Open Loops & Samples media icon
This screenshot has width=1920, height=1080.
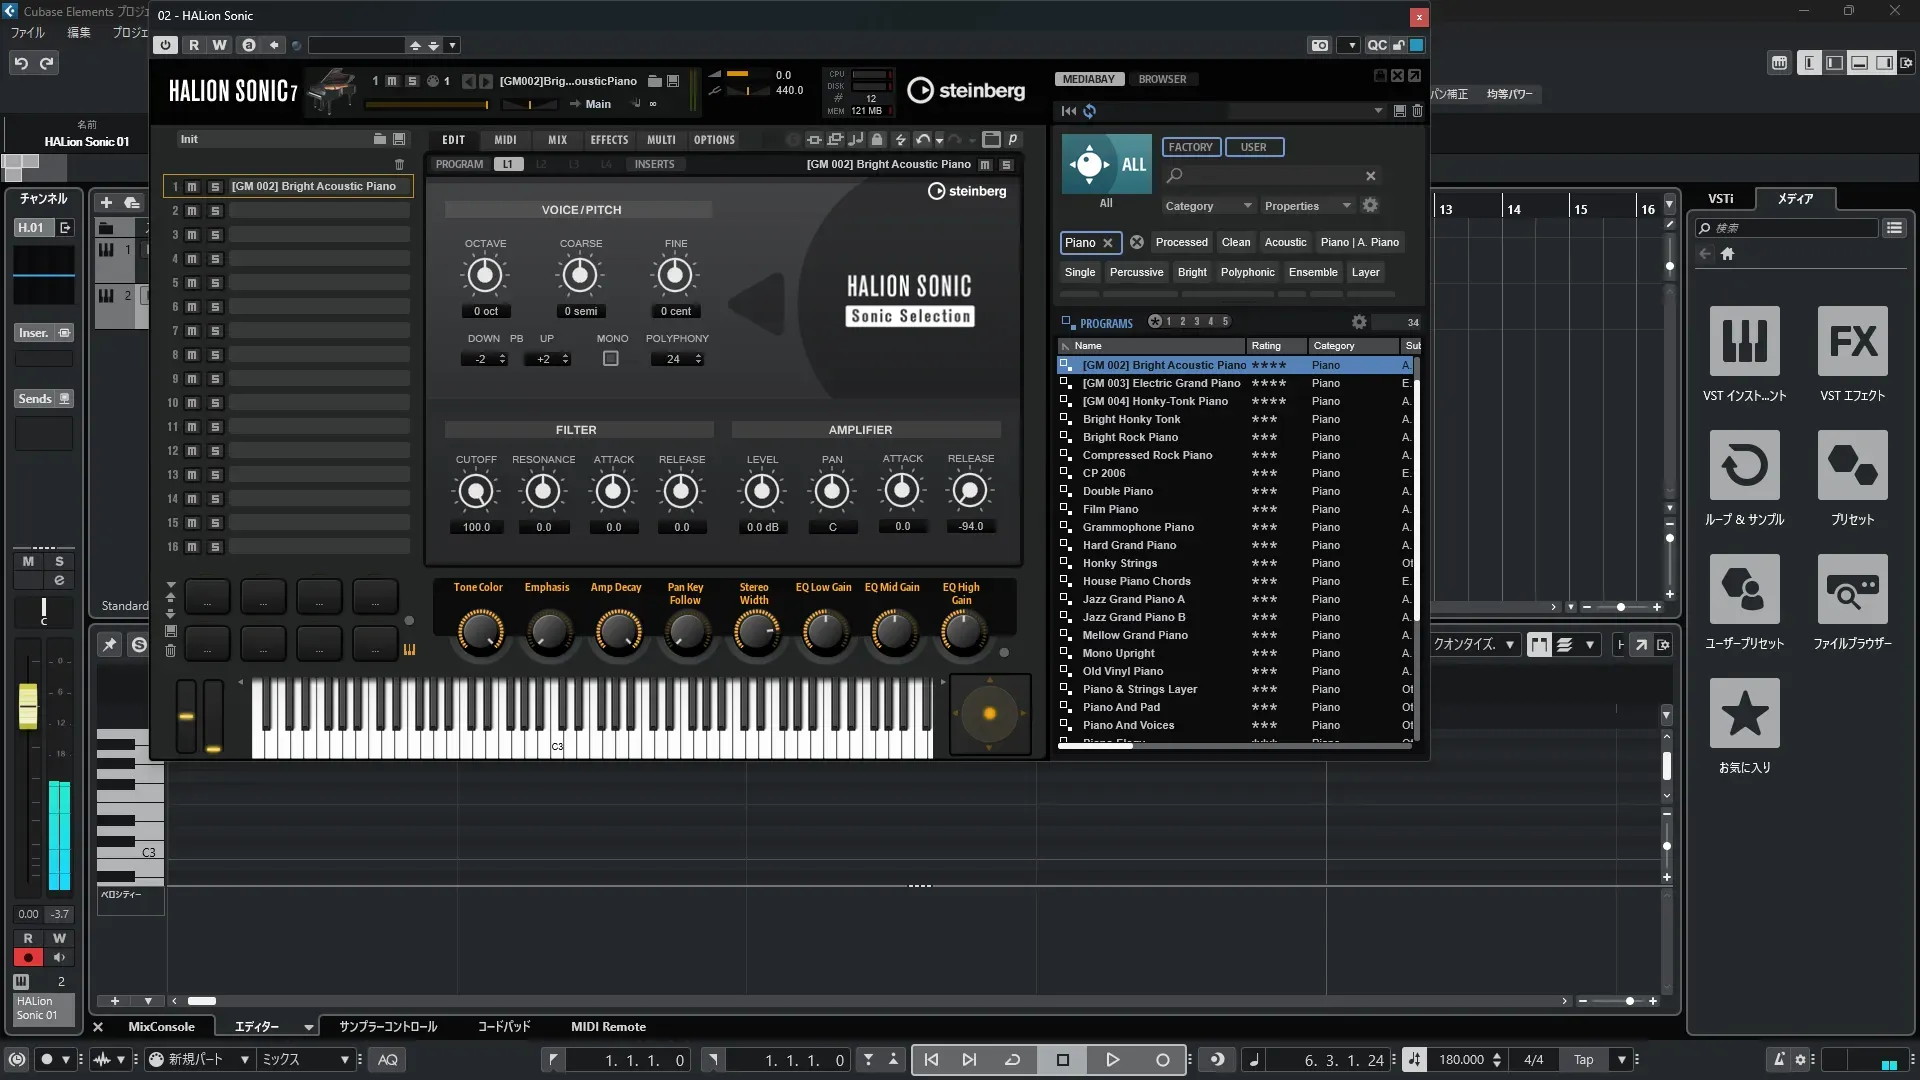[x=1744, y=465]
